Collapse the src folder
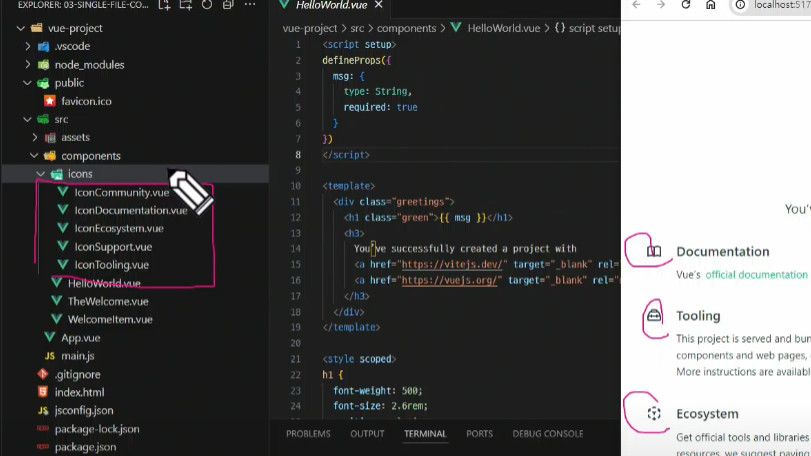 pyautogui.click(x=27, y=119)
